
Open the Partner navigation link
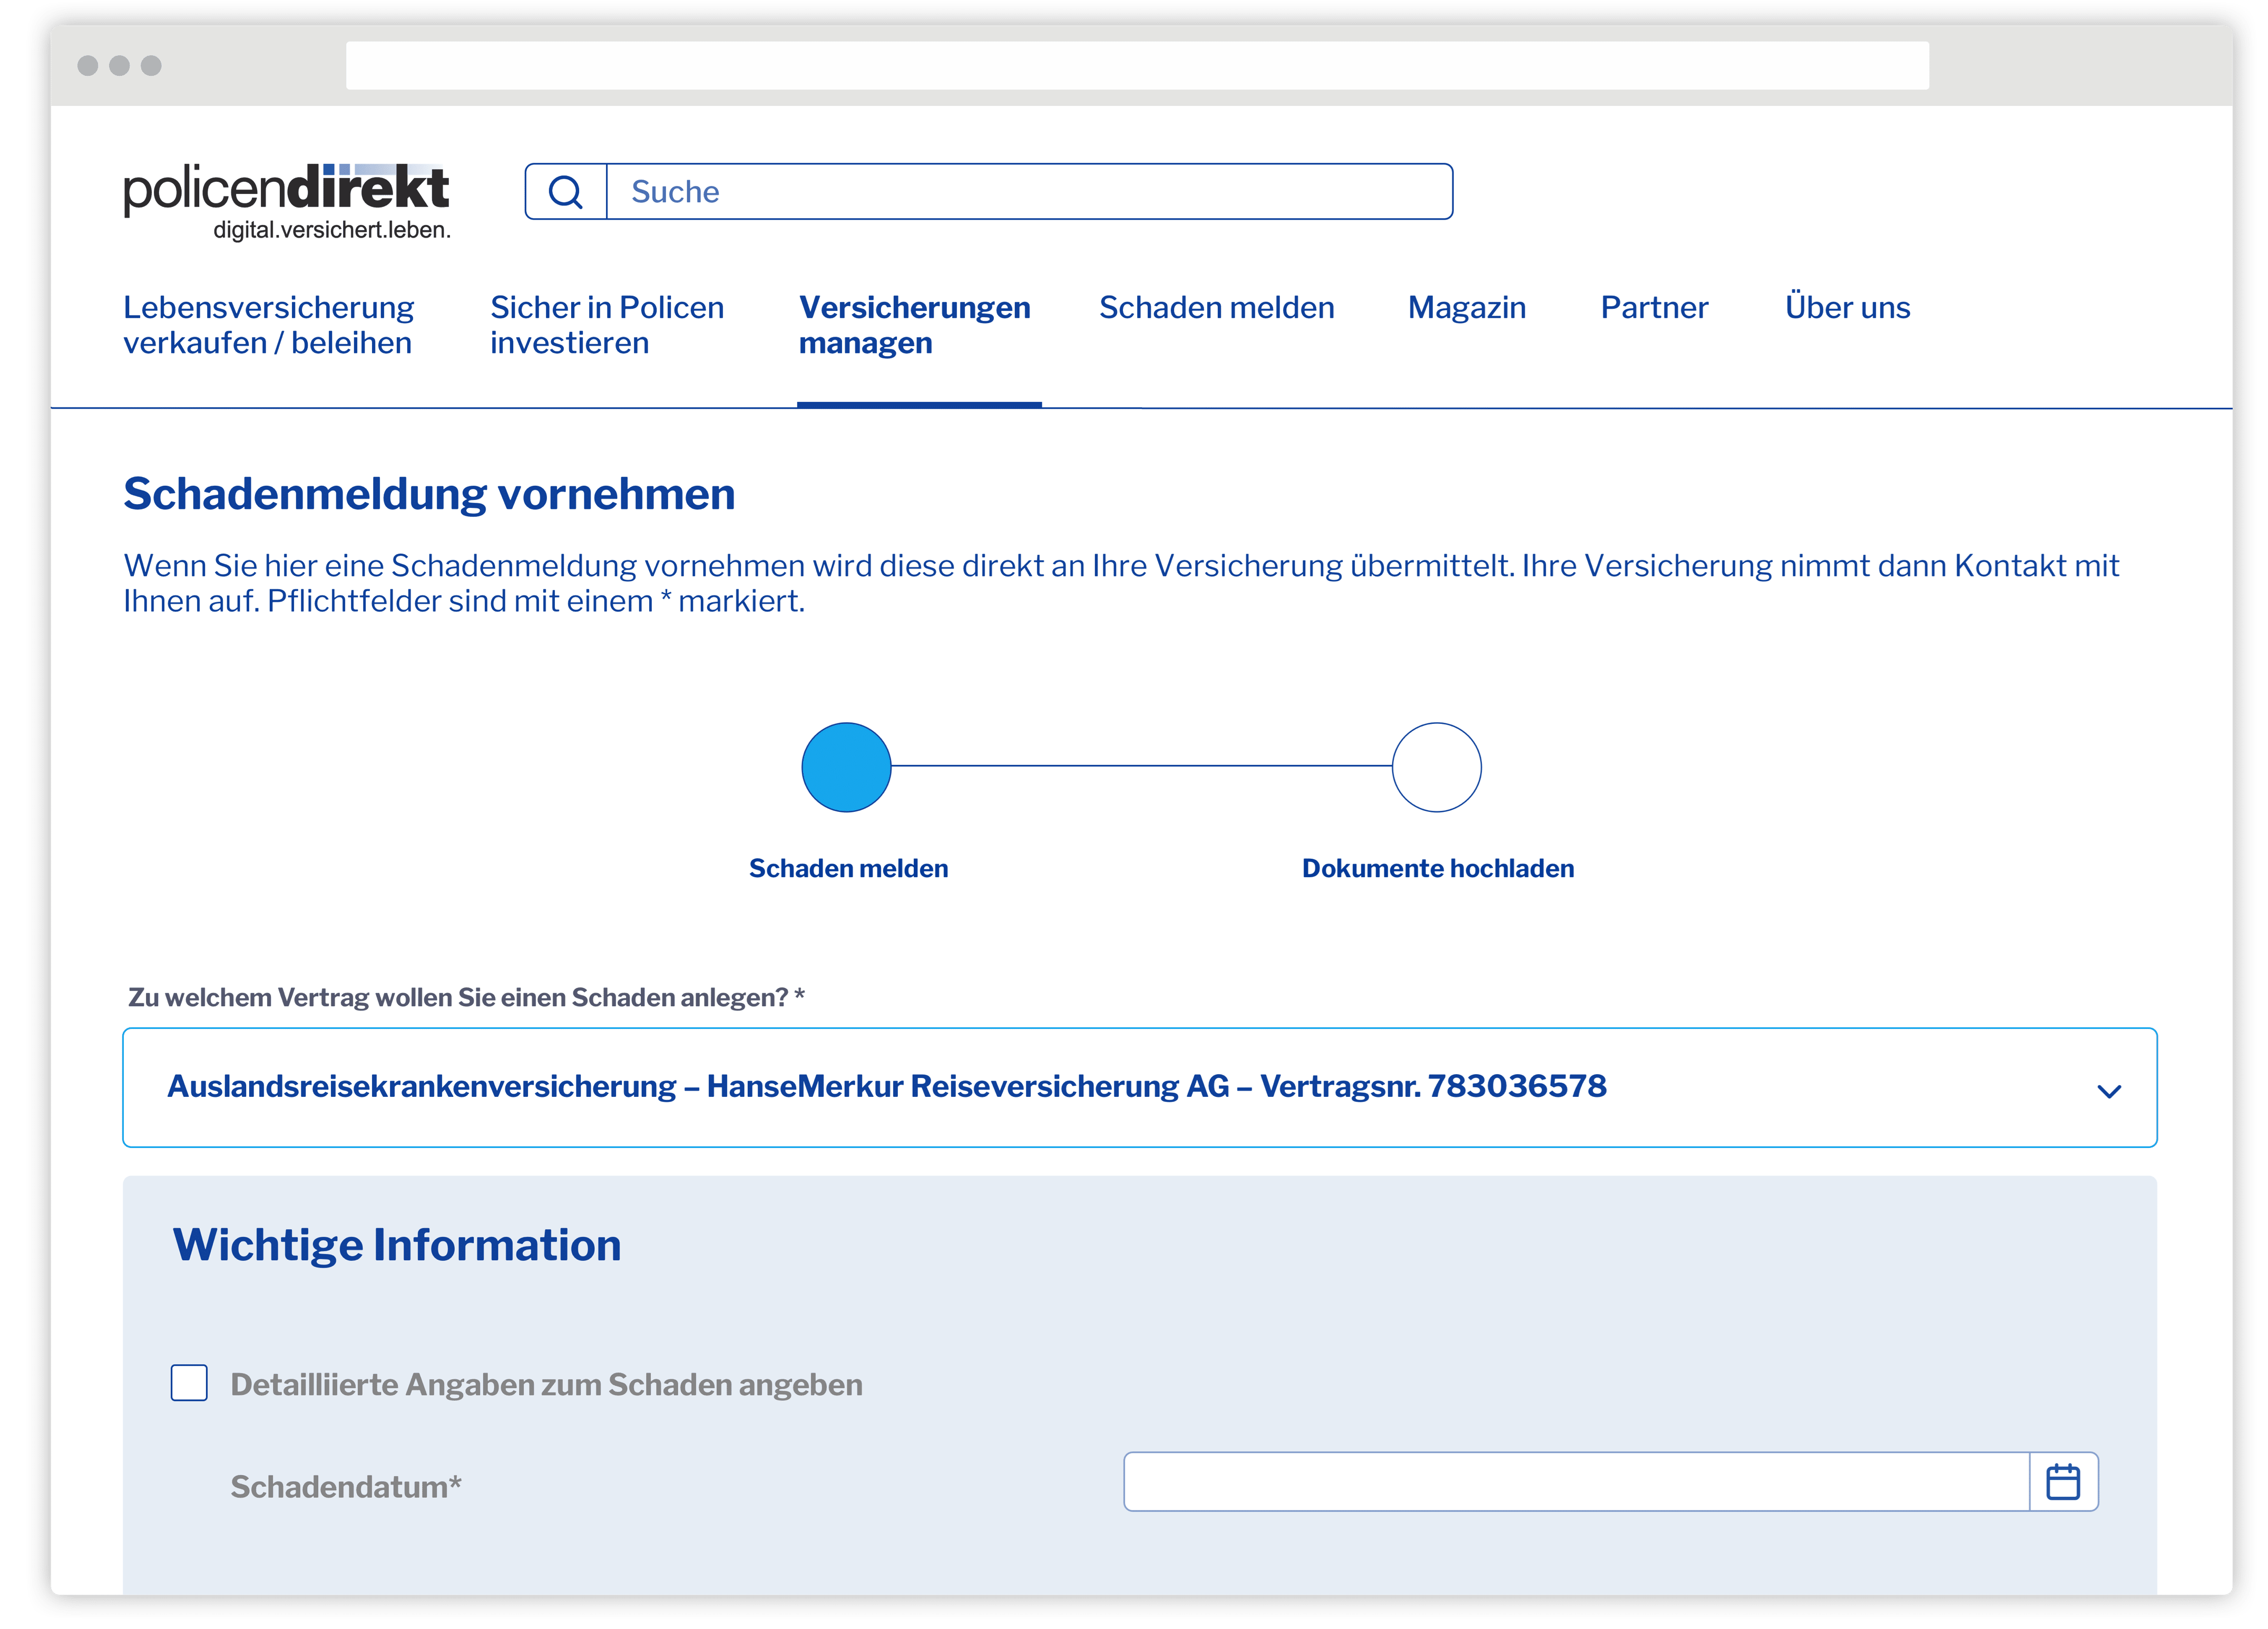(x=1654, y=307)
